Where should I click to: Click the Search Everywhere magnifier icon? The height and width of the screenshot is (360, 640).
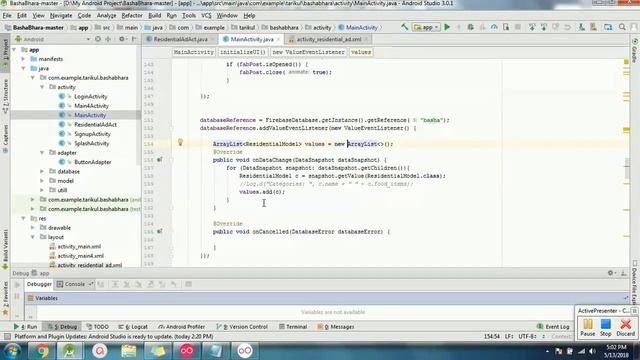coord(622,27)
